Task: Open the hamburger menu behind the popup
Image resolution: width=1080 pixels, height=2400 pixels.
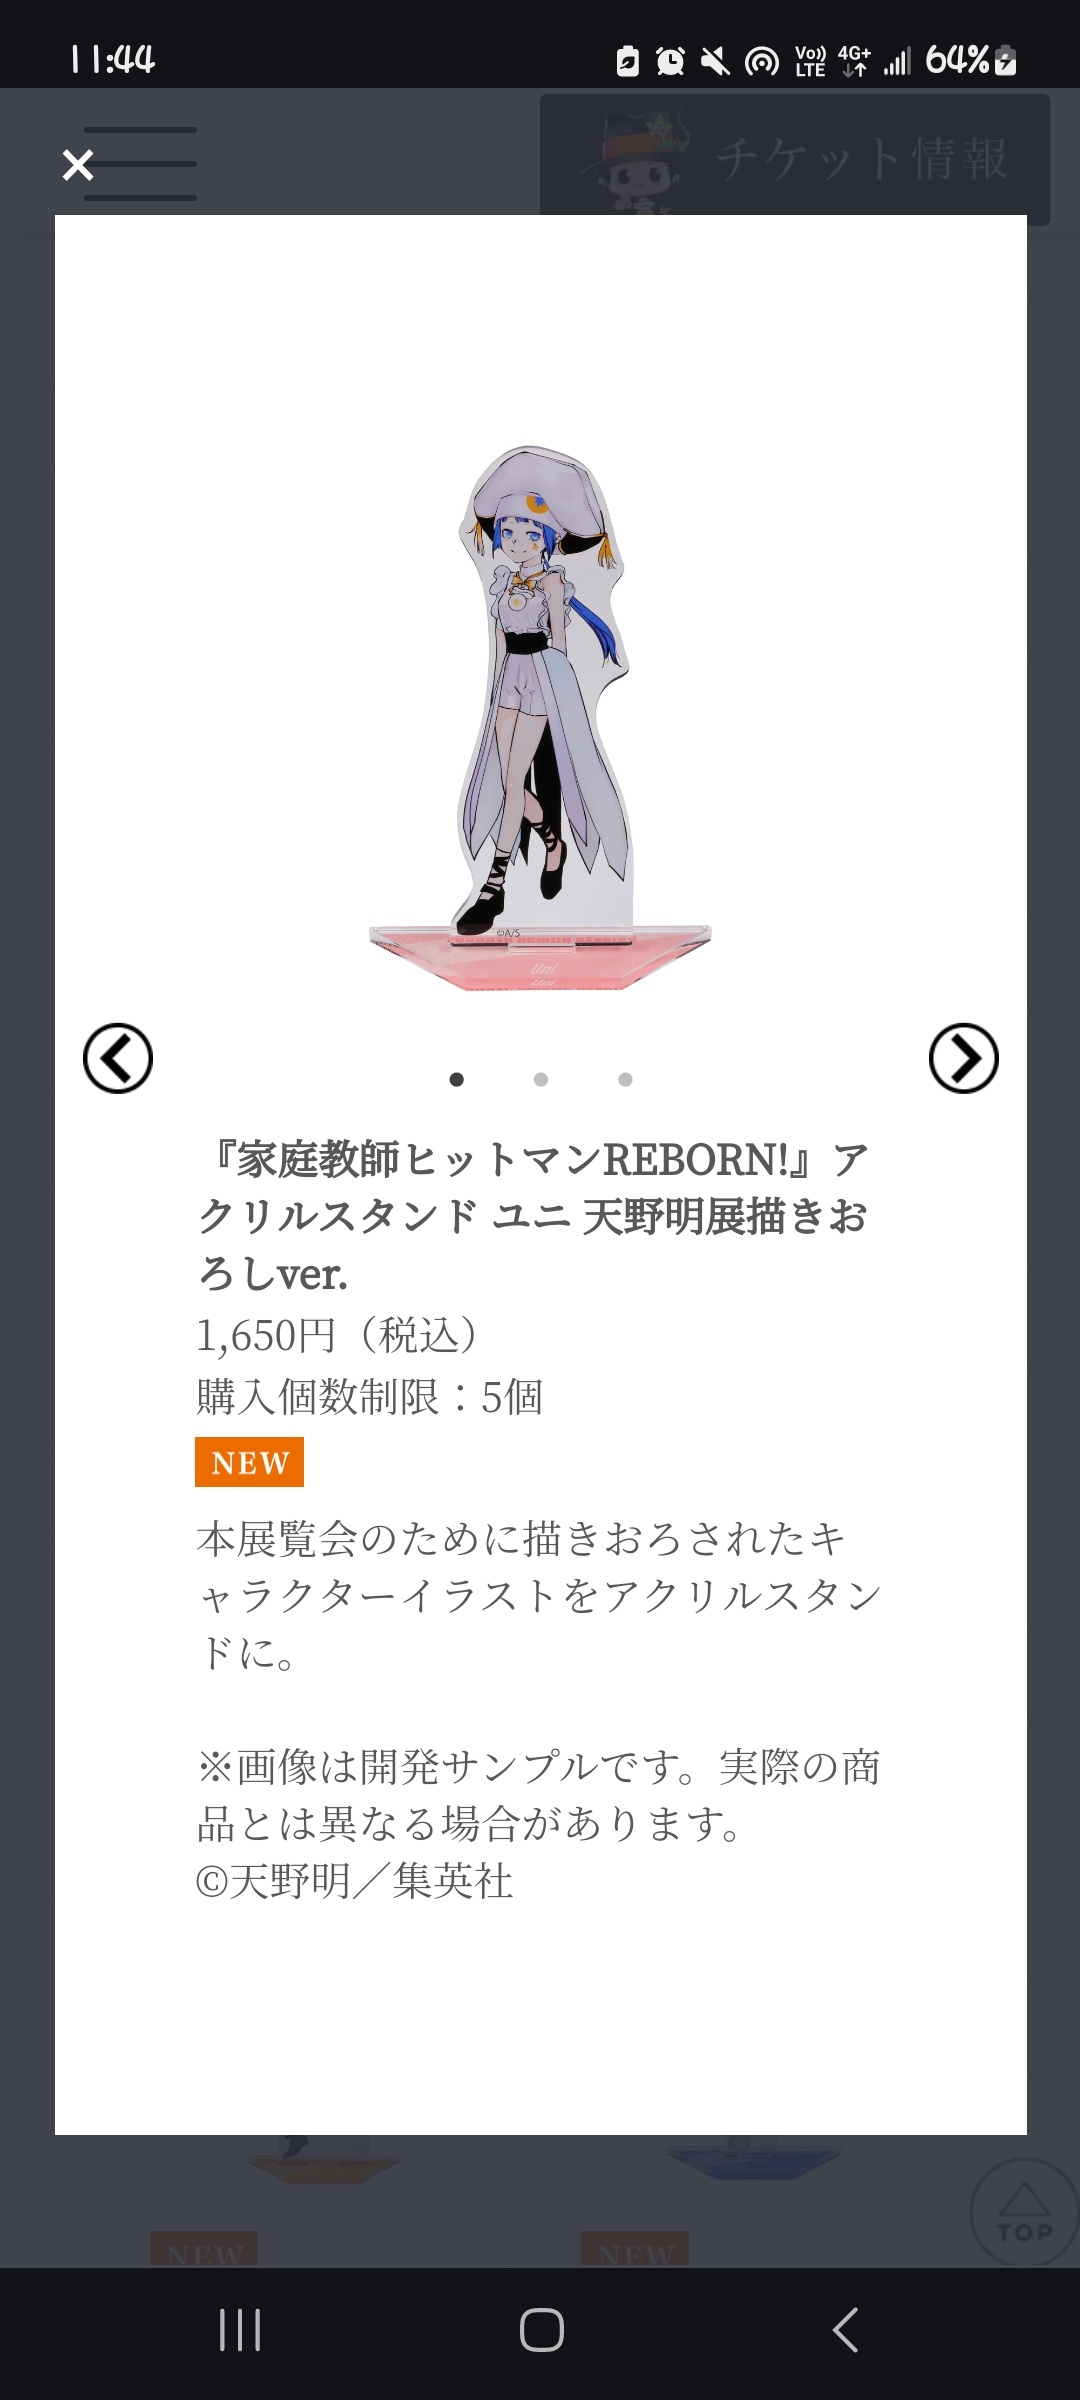Action: point(140,164)
